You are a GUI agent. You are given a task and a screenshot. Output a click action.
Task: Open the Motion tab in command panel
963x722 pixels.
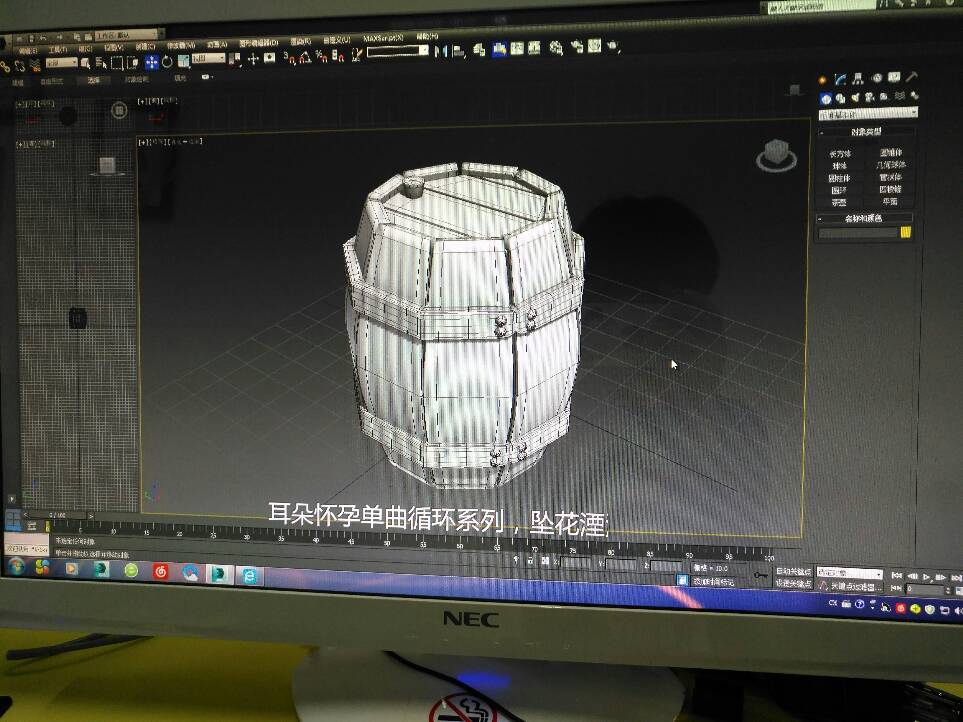point(876,78)
